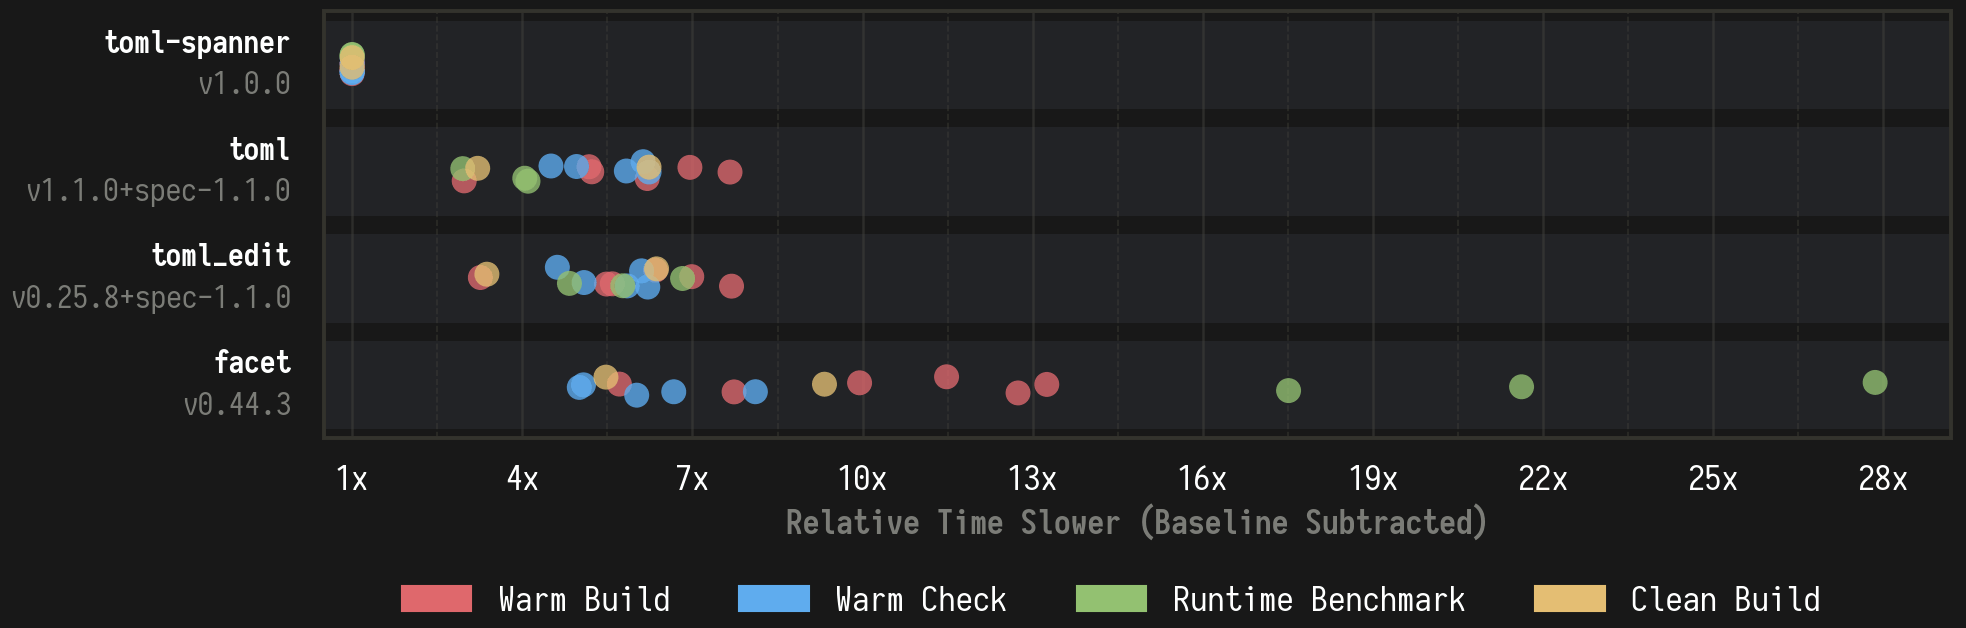Toggle the Clean Build legend label

pos(1725,599)
